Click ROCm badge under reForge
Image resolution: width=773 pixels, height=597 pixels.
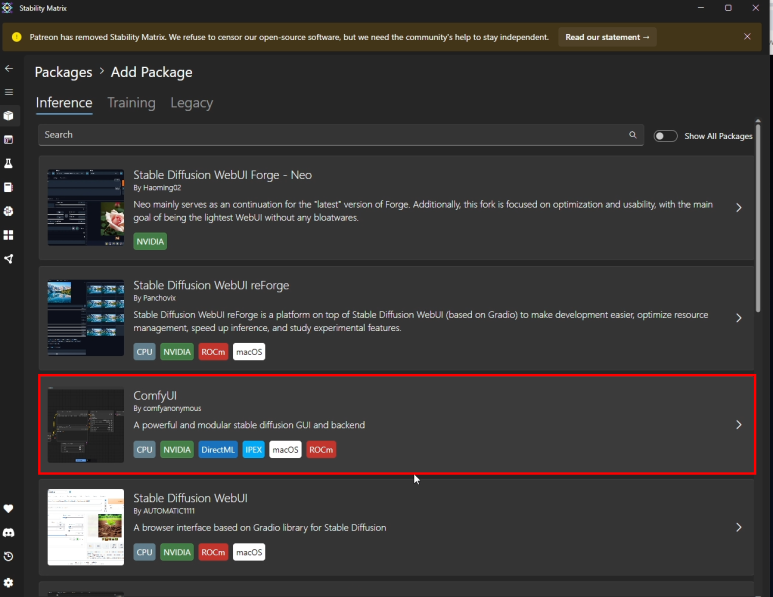pyautogui.click(x=213, y=352)
